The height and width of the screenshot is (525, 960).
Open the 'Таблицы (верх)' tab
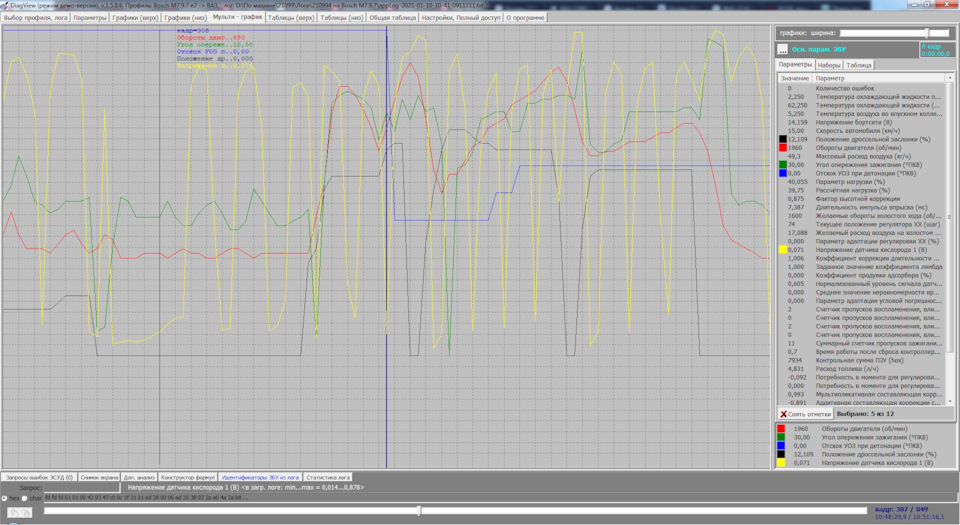tap(291, 18)
